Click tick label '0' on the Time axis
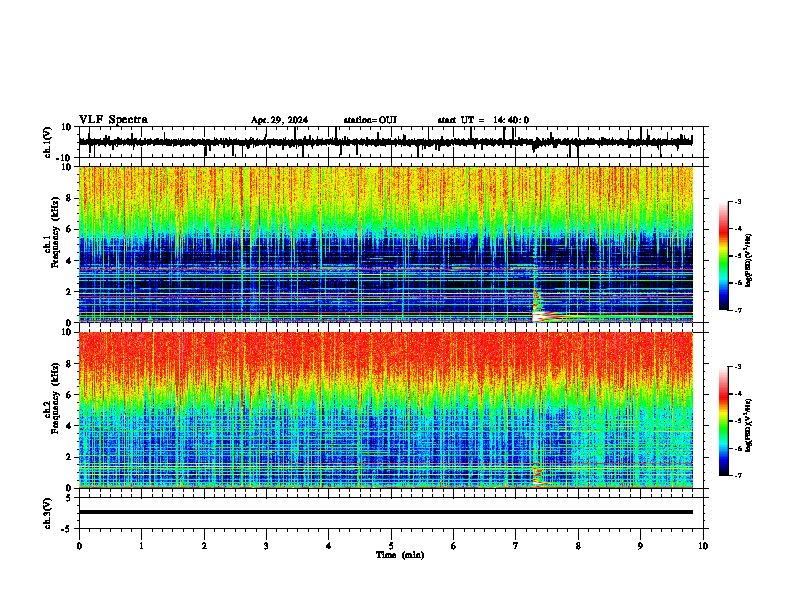 click(79, 546)
